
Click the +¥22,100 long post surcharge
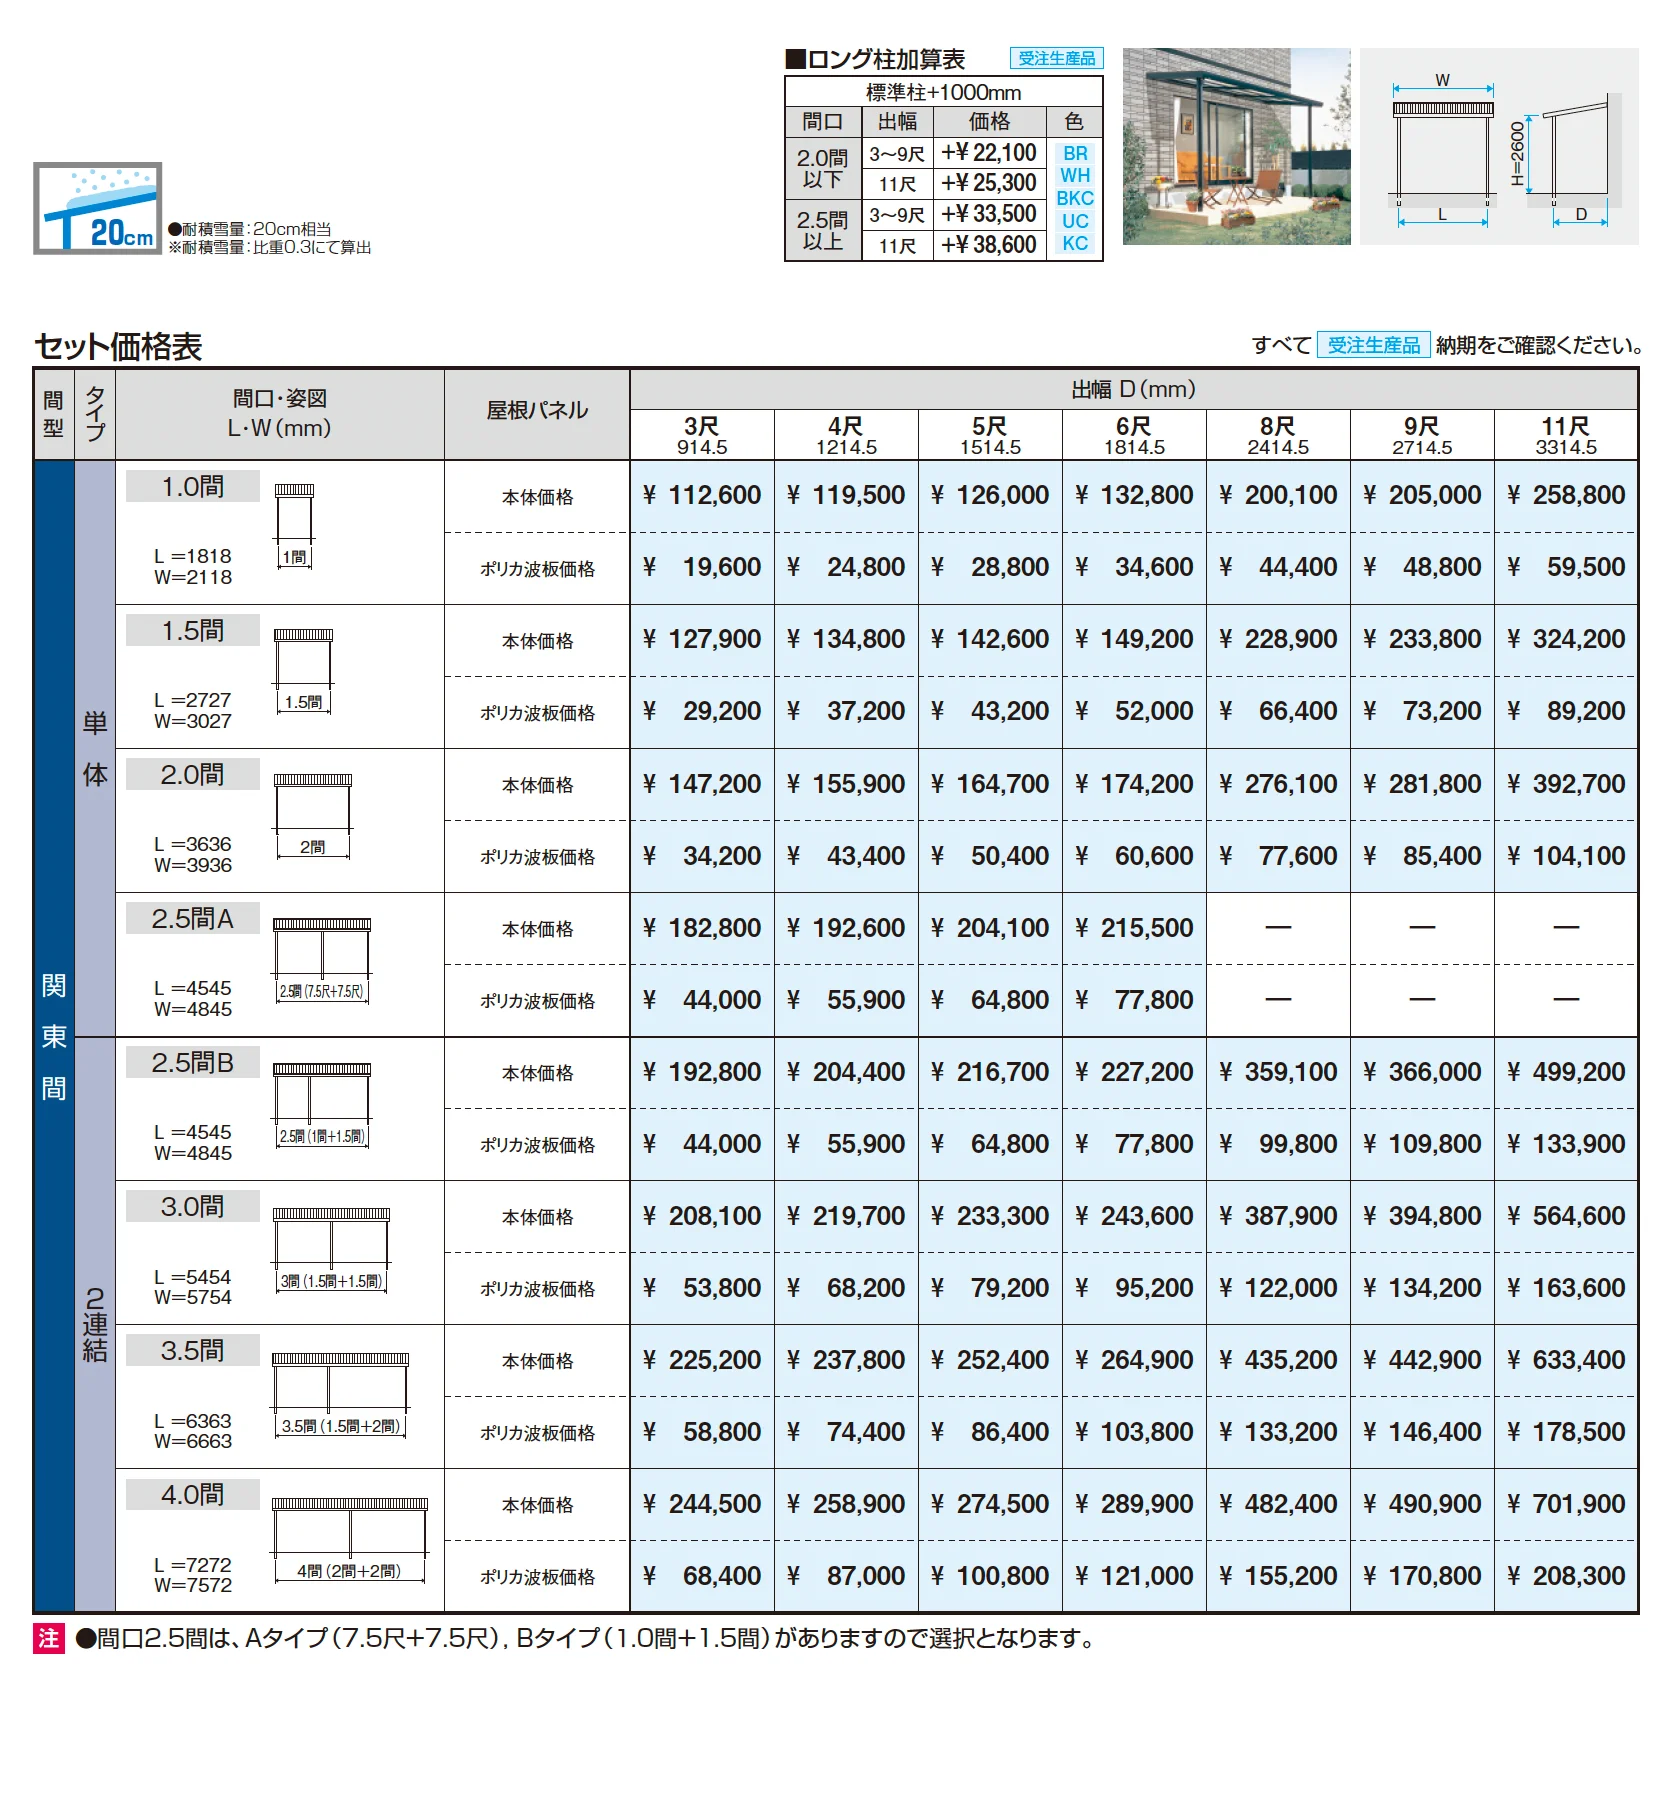[x=989, y=153]
